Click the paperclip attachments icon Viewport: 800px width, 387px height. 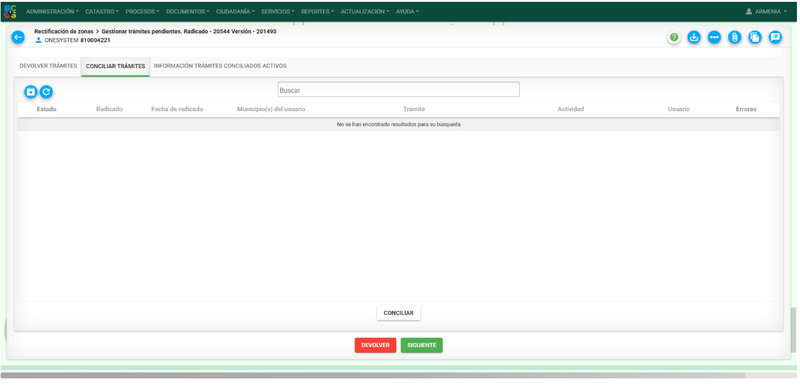click(x=735, y=37)
